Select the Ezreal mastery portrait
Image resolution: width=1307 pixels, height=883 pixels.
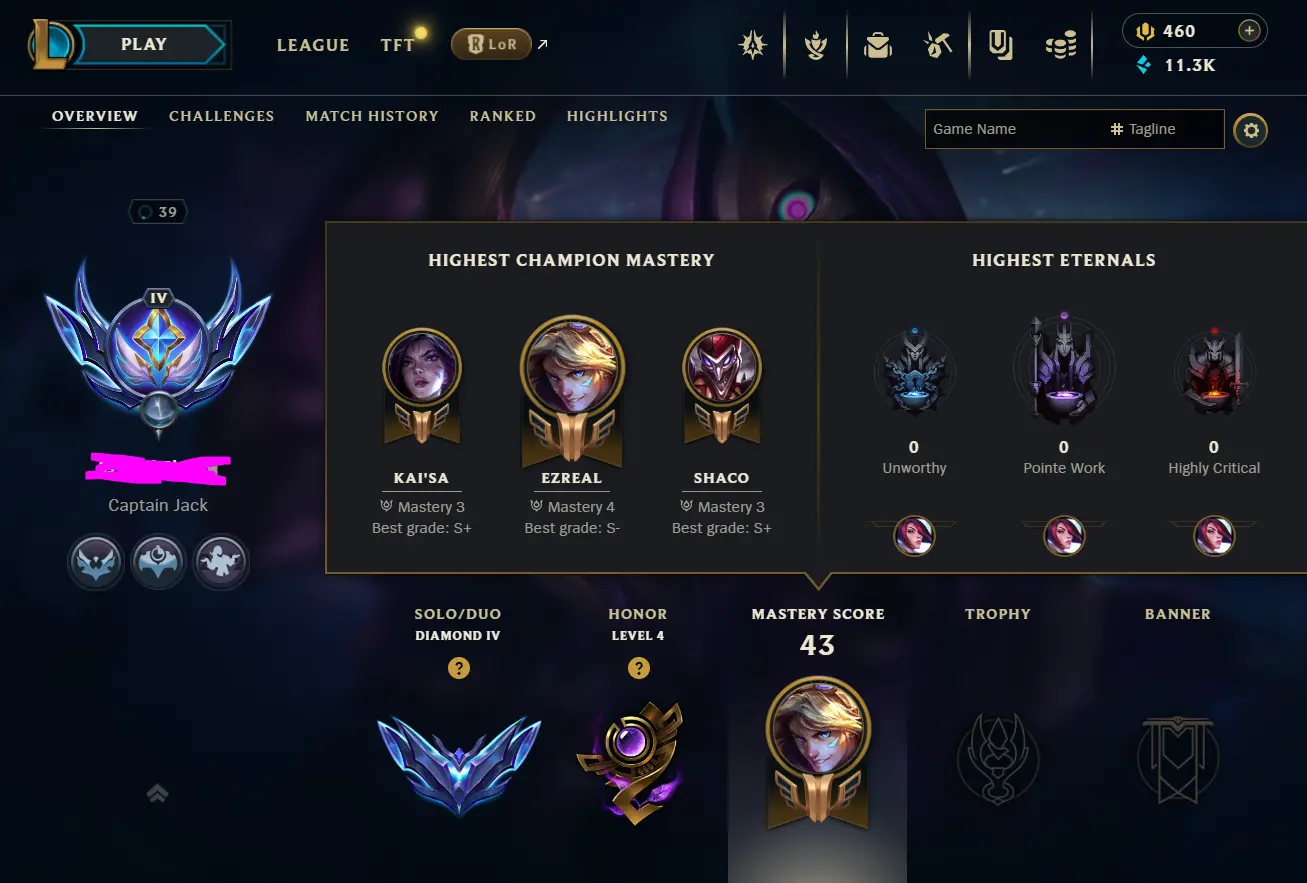572,368
